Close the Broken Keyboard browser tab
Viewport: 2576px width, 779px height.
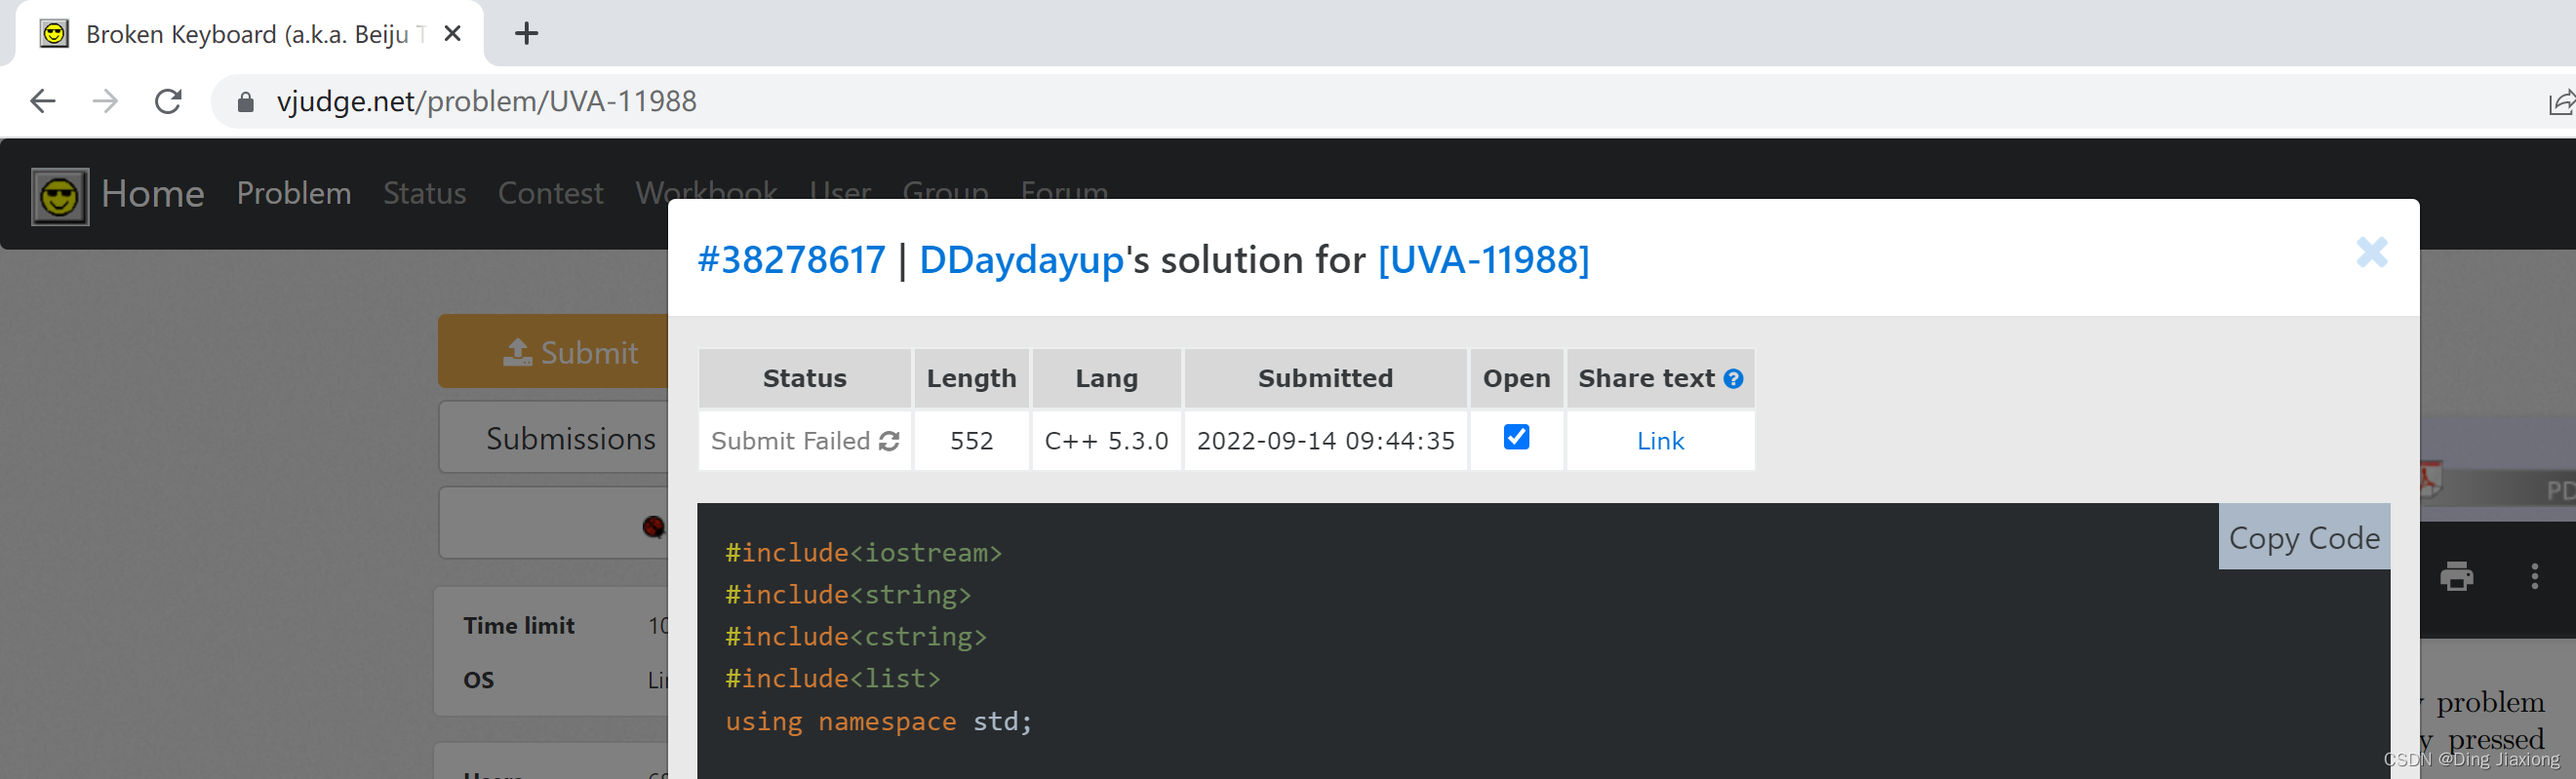pos(452,34)
